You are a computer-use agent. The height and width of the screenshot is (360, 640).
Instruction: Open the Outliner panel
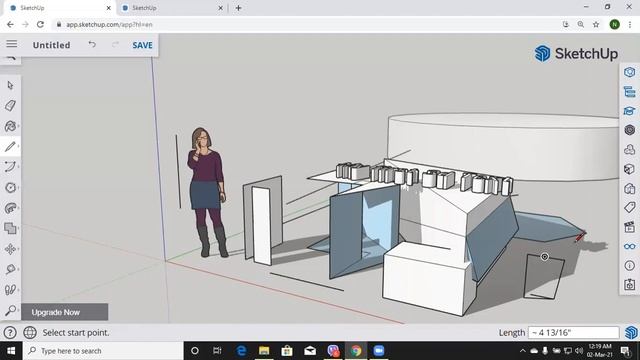[x=629, y=92]
